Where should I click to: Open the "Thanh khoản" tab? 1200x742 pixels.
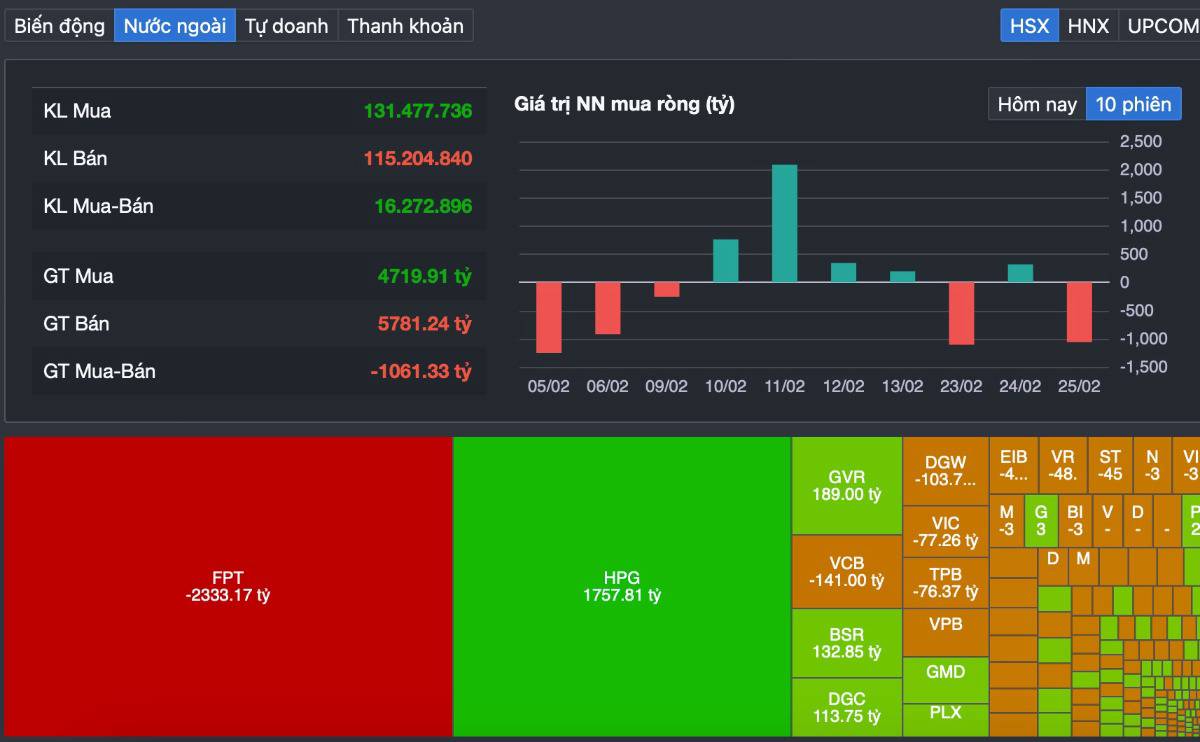click(405, 25)
